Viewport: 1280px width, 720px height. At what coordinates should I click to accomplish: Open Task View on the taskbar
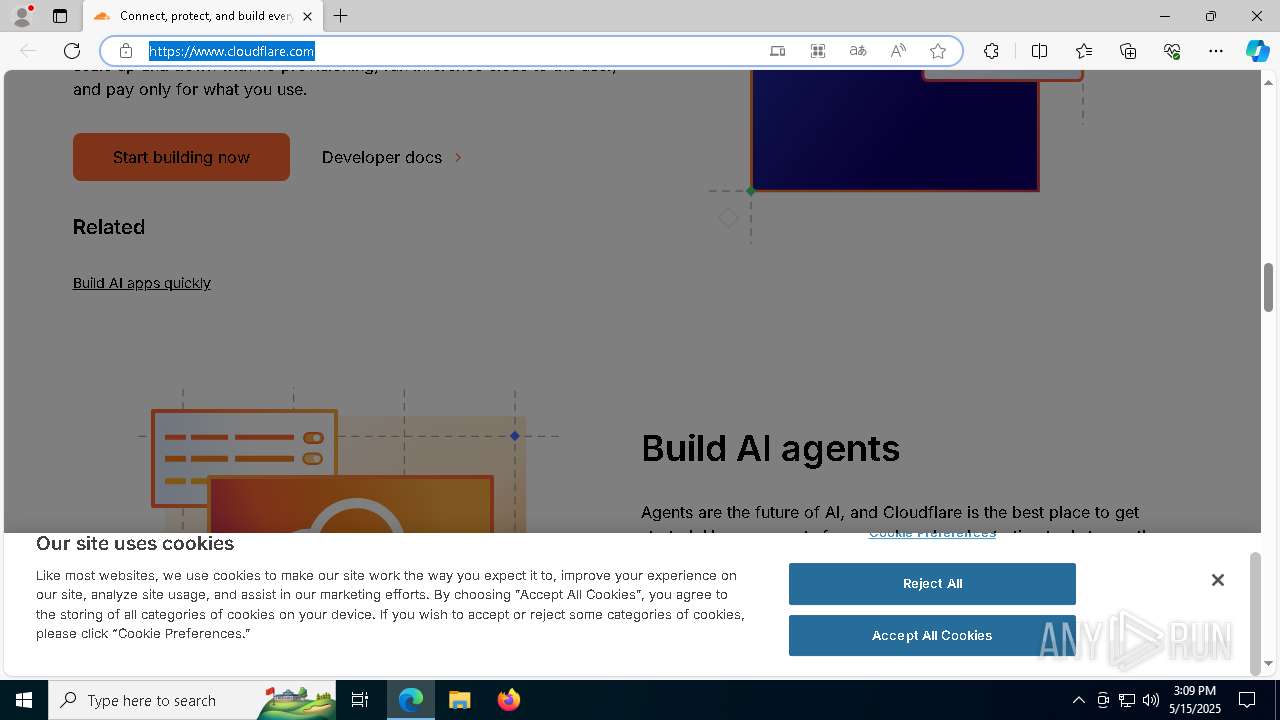[x=360, y=700]
